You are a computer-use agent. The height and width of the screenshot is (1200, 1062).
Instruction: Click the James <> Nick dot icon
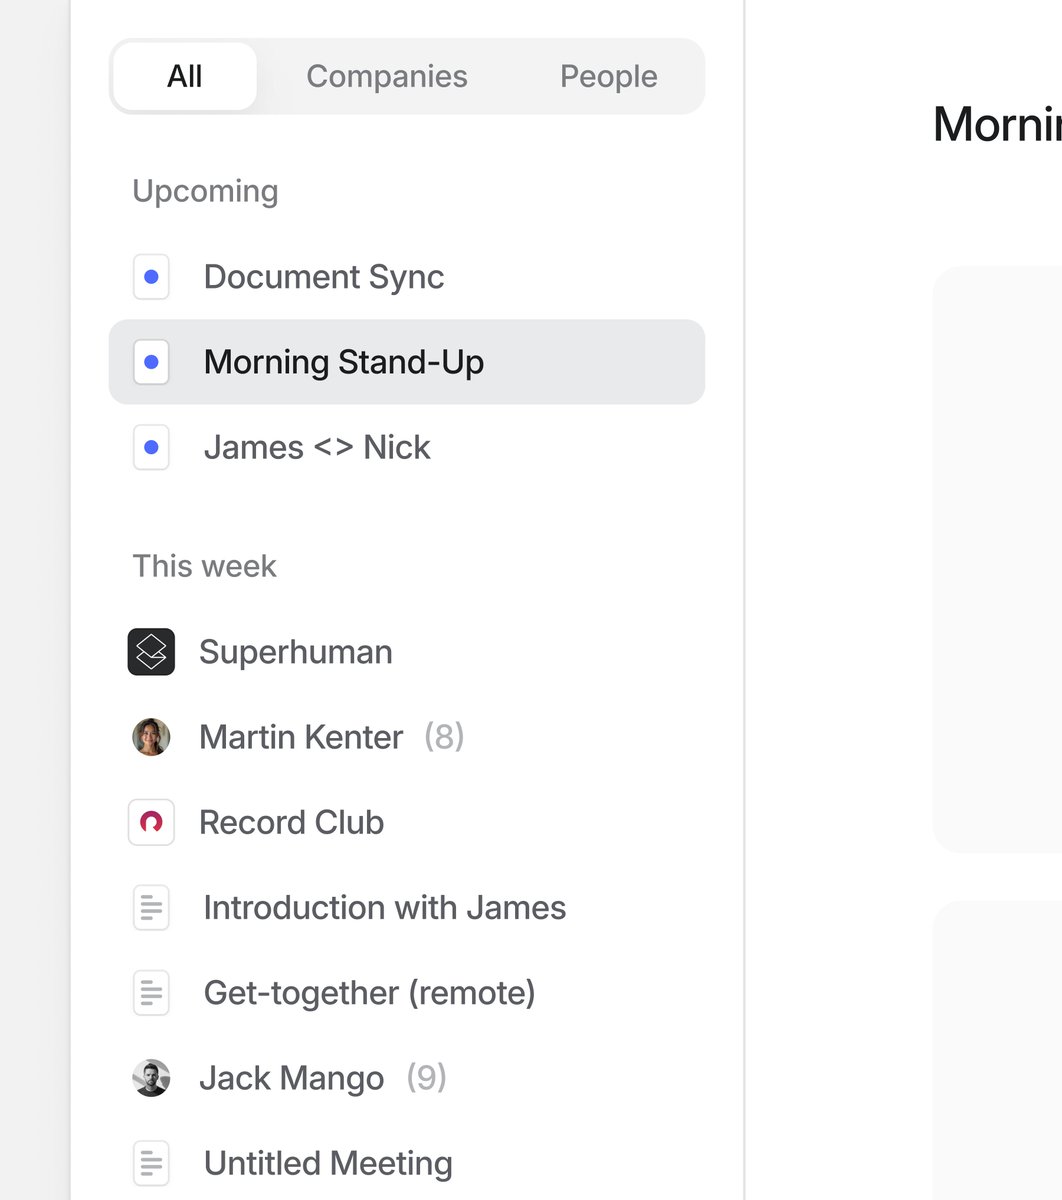[151, 447]
